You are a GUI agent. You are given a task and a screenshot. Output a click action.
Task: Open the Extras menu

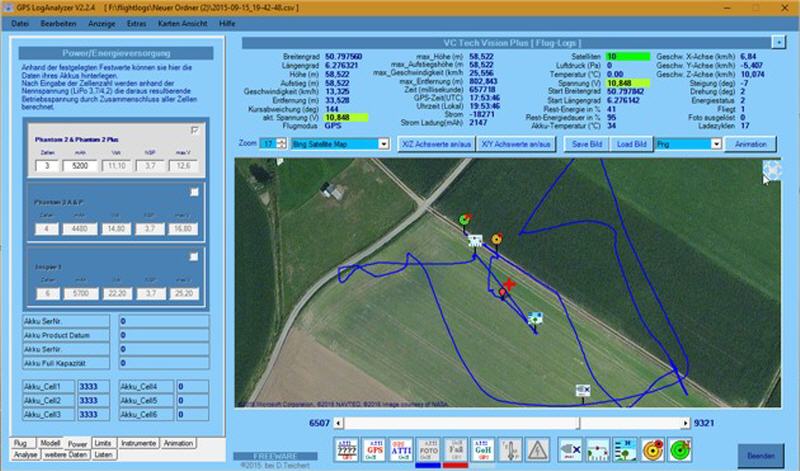pyautogui.click(x=136, y=23)
